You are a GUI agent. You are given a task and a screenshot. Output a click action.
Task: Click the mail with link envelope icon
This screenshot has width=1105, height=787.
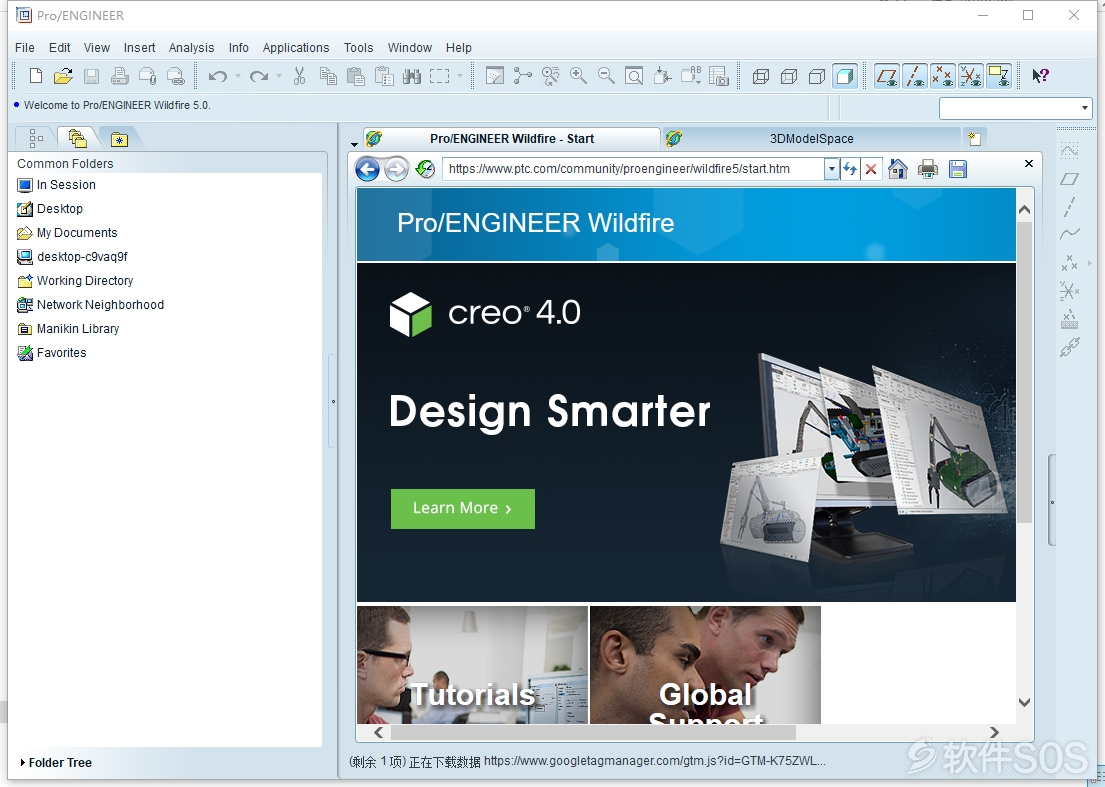click(175, 75)
